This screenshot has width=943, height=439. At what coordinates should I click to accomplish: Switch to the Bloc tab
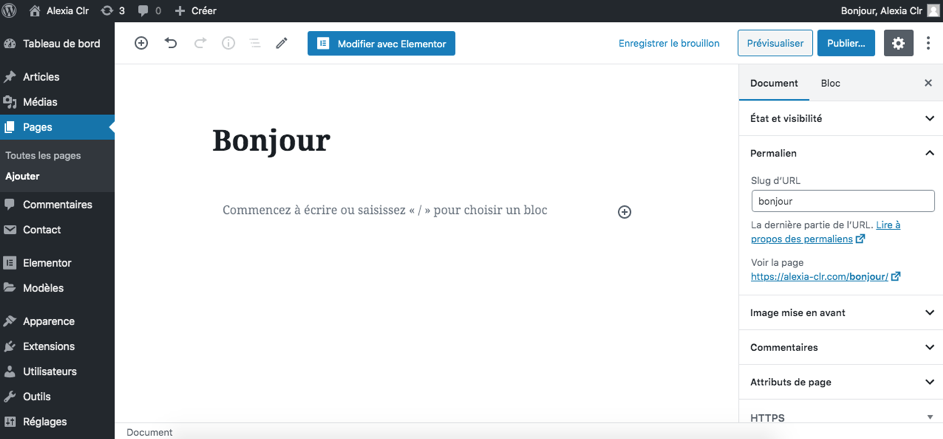coord(831,83)
